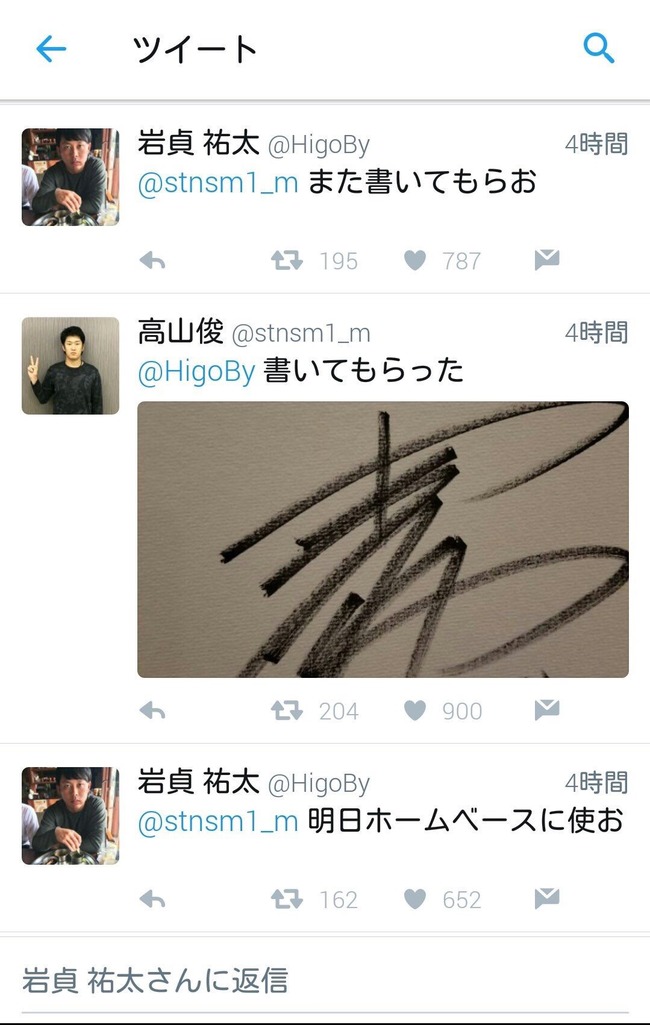
Task: Retweet the tweet with 204 retweets
Action: point(287,710)
